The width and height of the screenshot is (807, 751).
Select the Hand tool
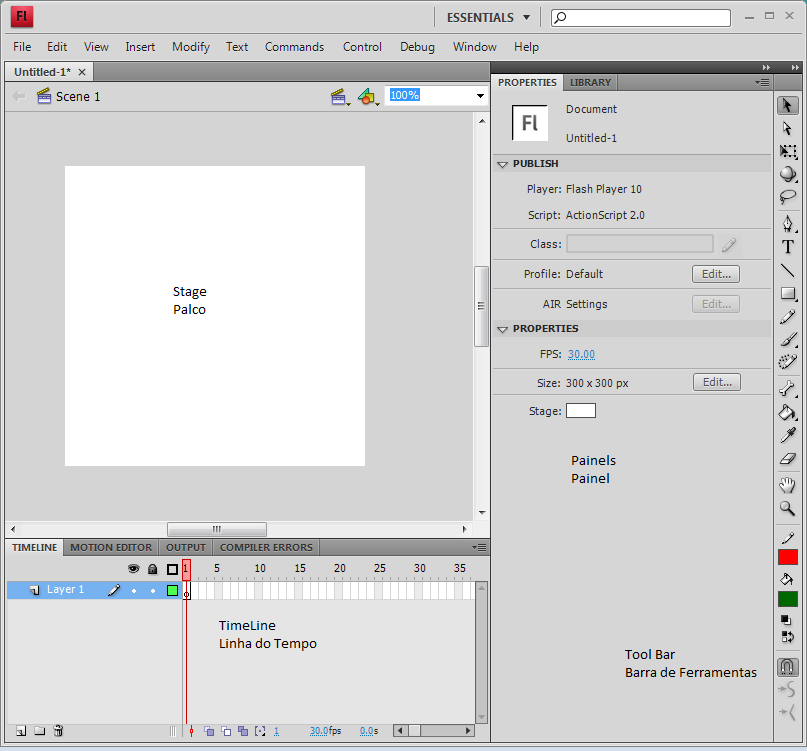click(x=788, y=485)
